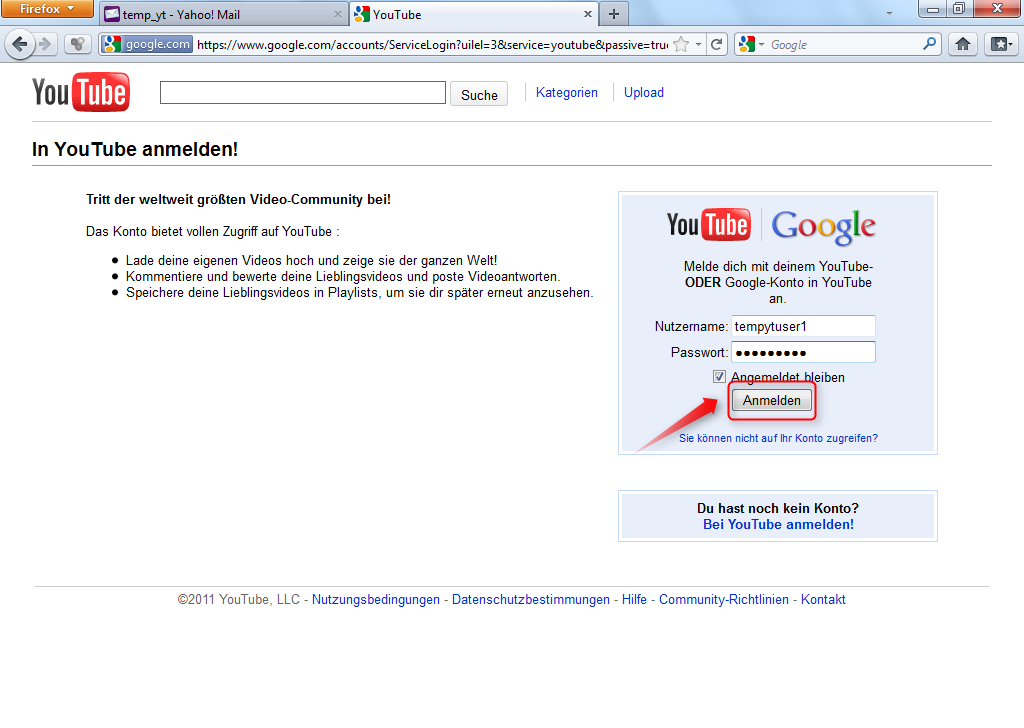Open the Bookmarks panel icon
This screenshot has height=728, width=1024.
1001,44
